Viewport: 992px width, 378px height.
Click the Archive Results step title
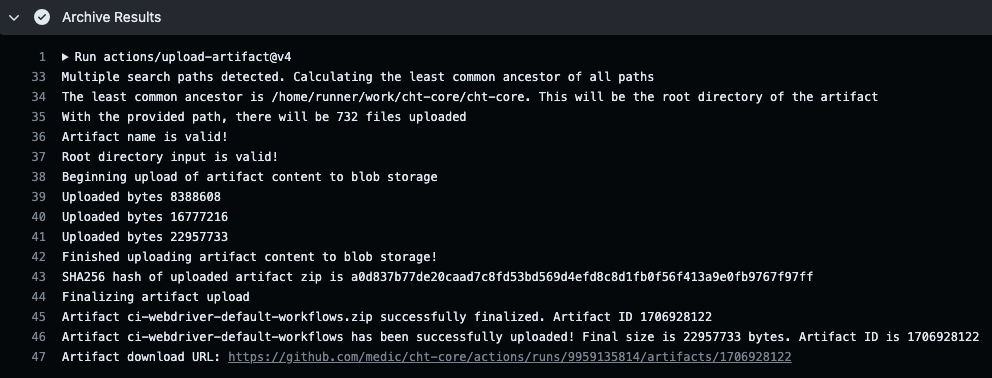[111, 17]
